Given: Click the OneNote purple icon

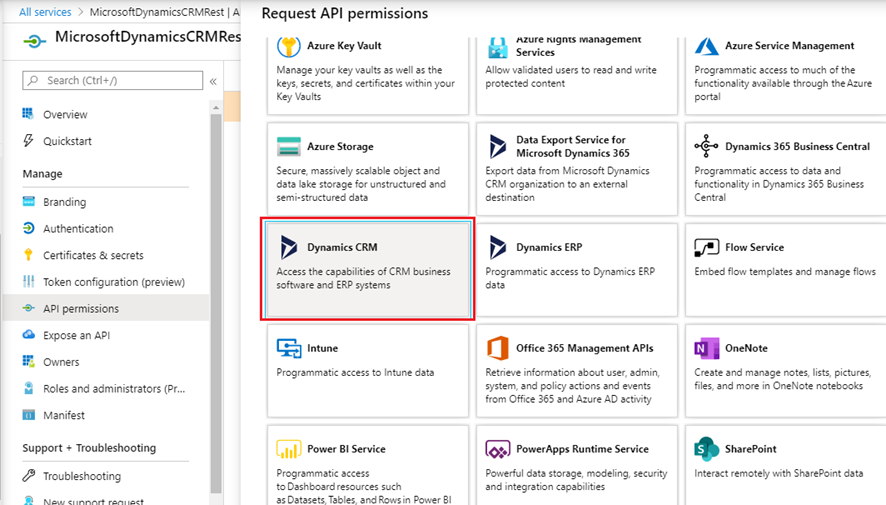Looking at the screenshot, I should (706, 348).
